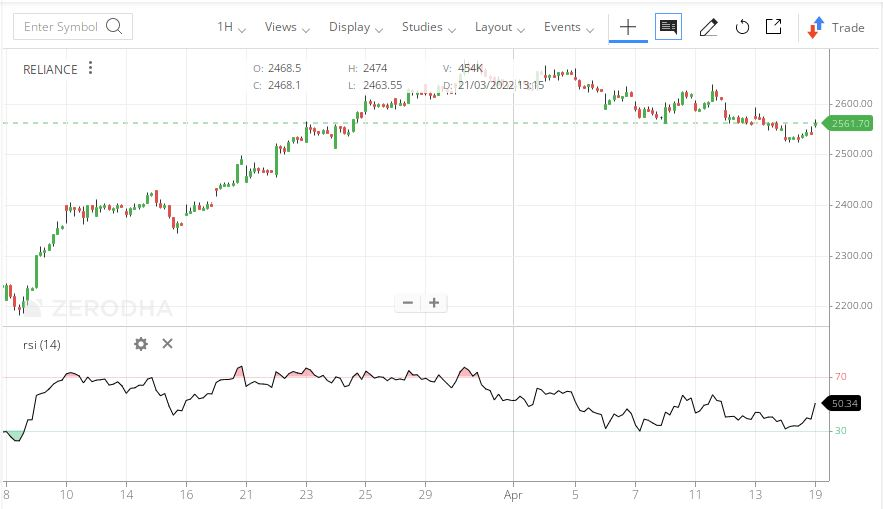
Task: Zoom out chart with minus button
Action: [x=408, y=303]
